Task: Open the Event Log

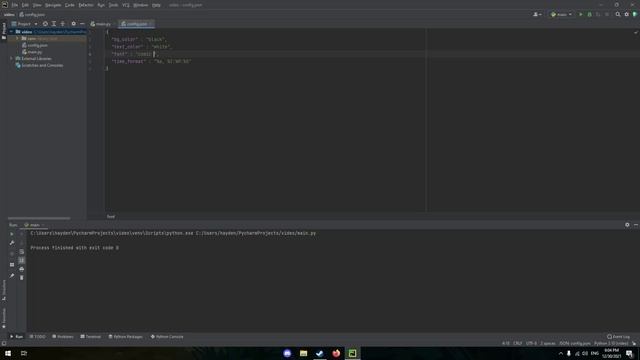Action: point(618,337)
